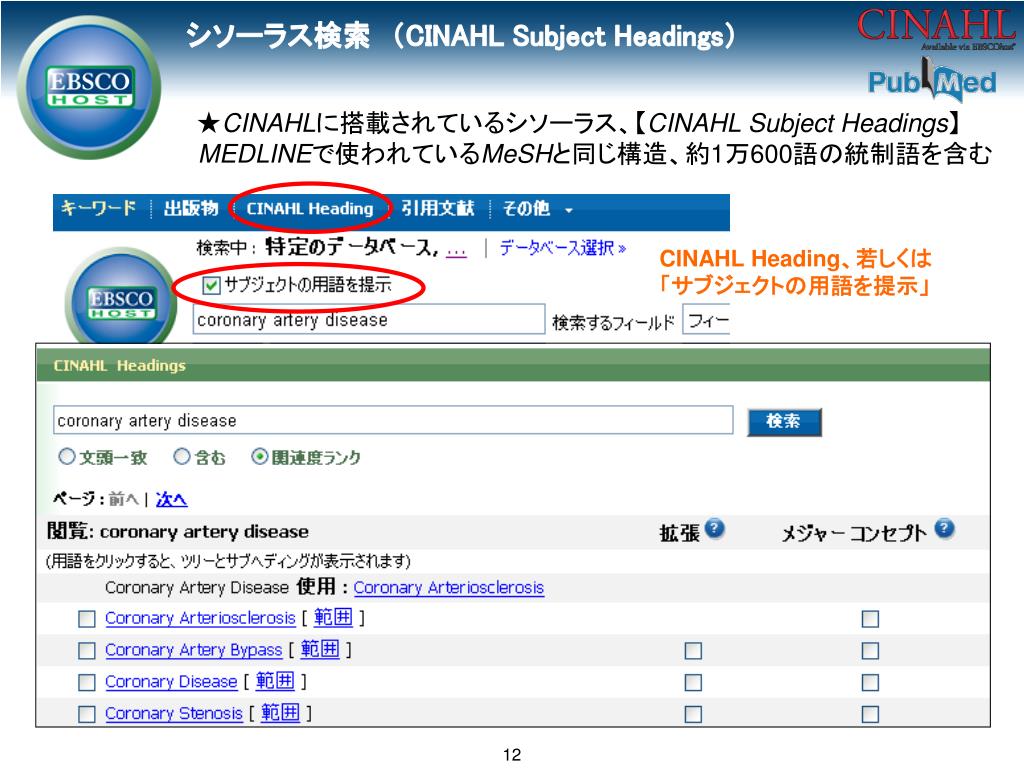Enable 拡張 for Coronary Artery Bypass
This screenshot has width=1024, height=768.
click(694, 650)
